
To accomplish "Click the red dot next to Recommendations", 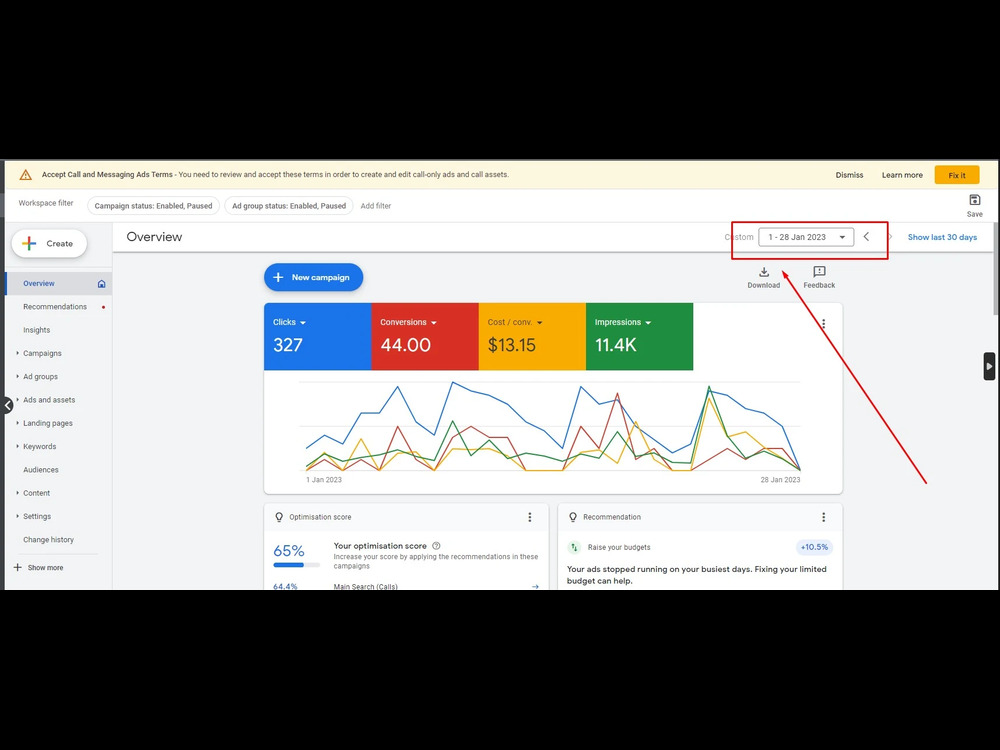I will 103,307.
